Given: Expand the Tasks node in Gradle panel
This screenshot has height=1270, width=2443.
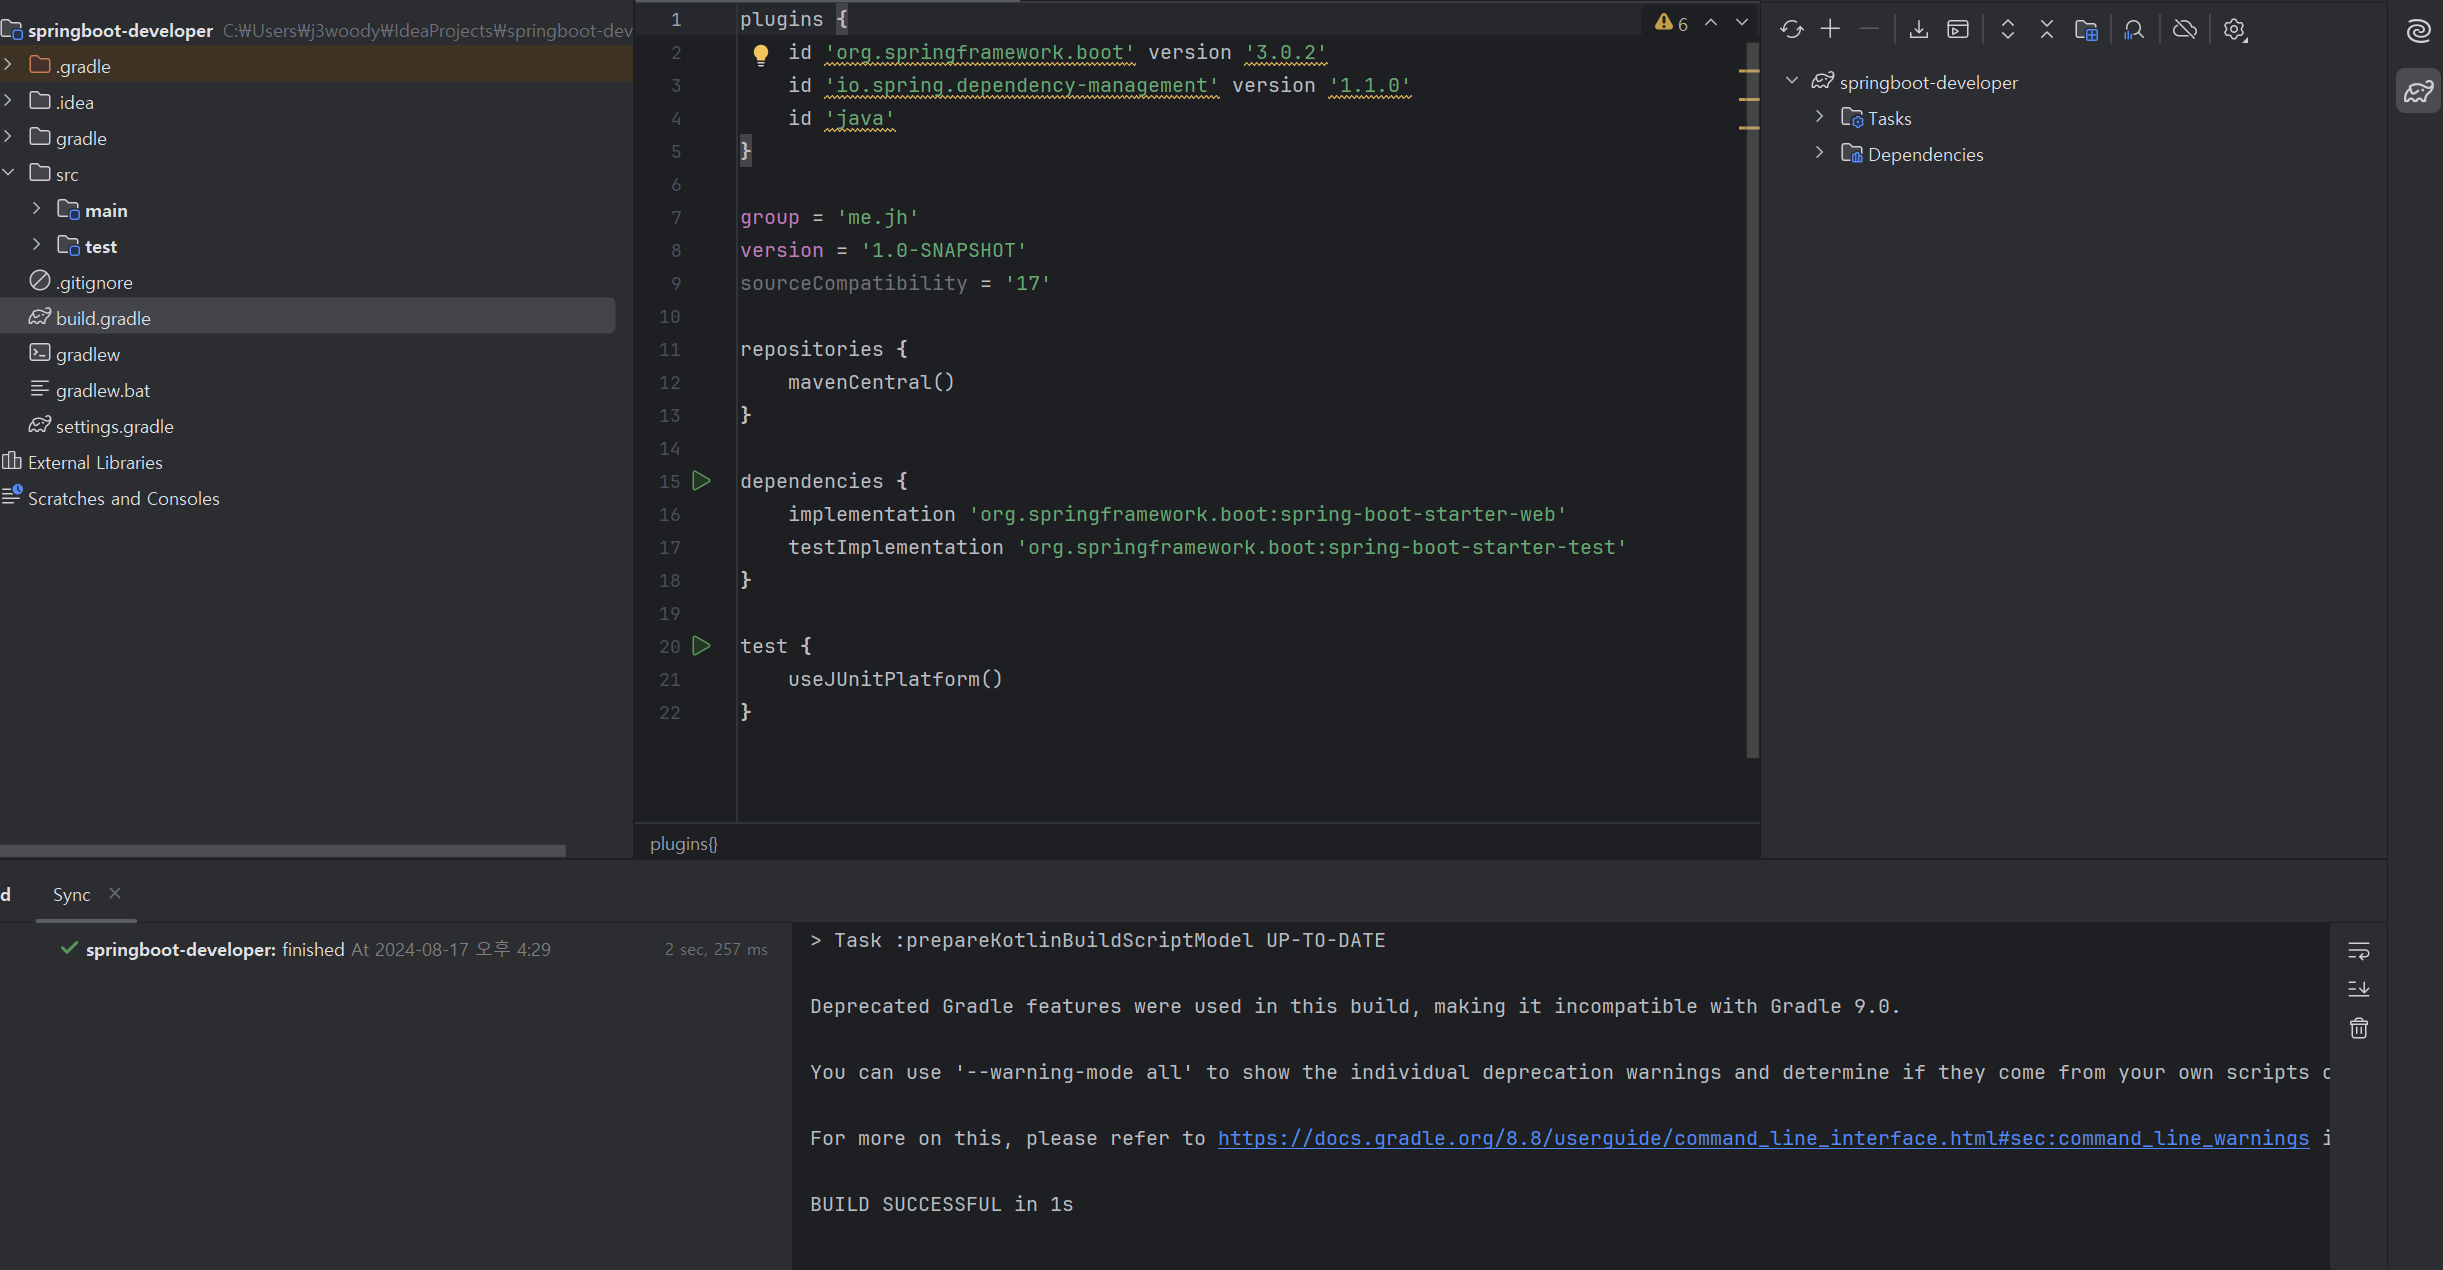Looking at the screenshot, I should pos(1820,117).
